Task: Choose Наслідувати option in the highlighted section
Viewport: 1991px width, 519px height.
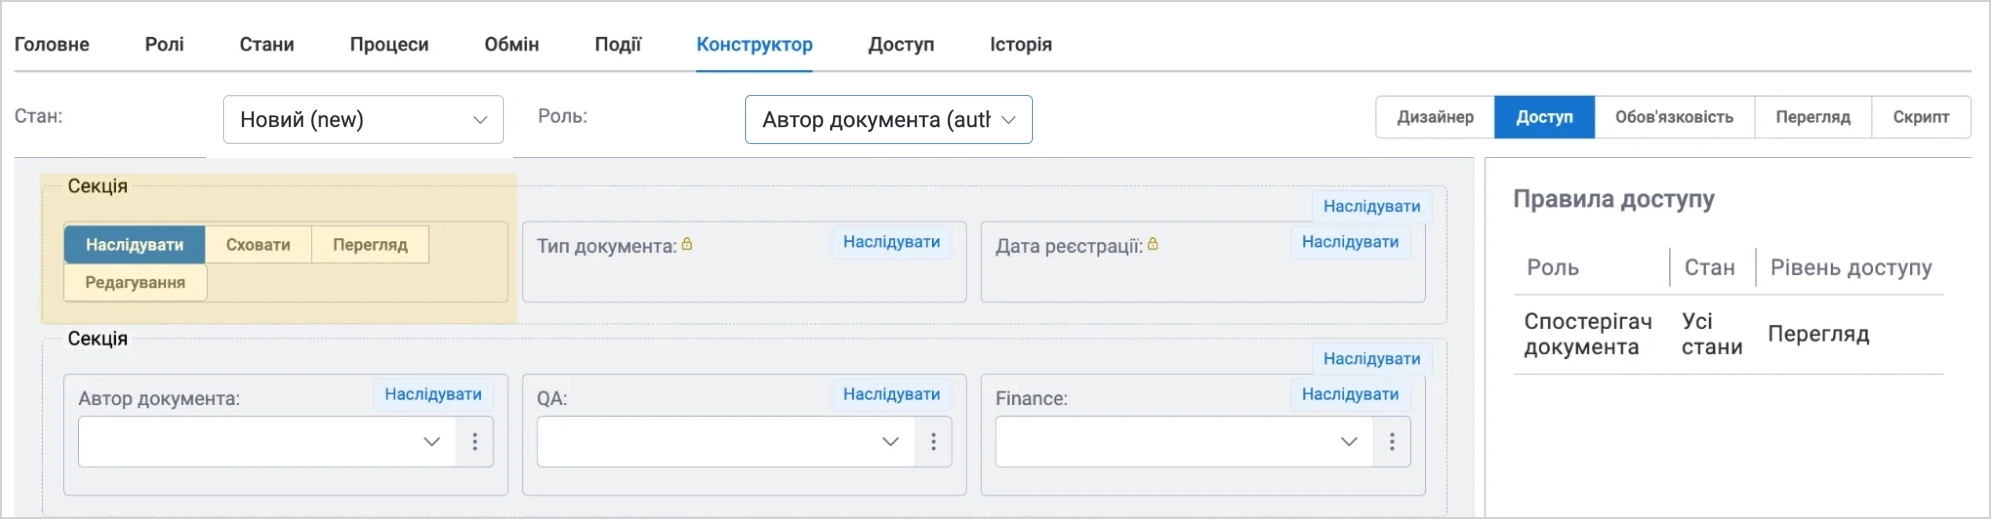Action: [135, 245]
